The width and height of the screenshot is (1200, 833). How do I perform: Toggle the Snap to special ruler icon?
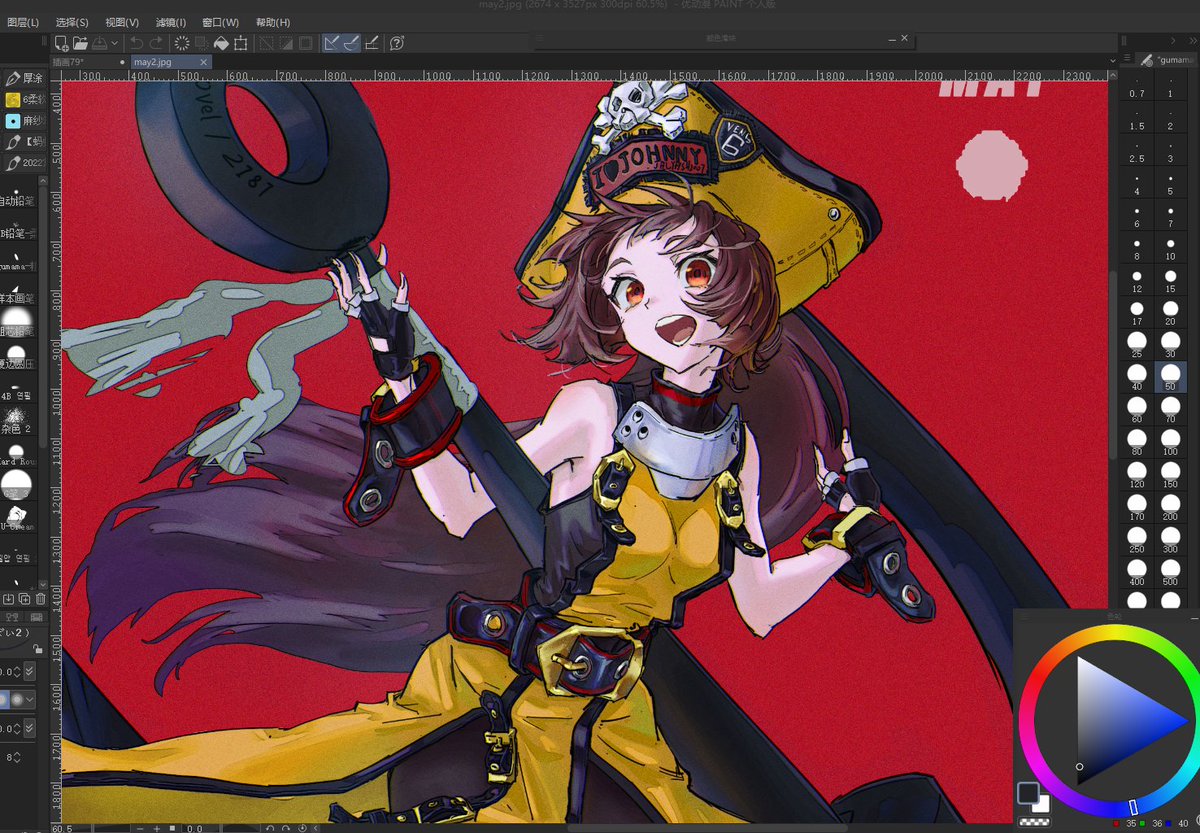351,43
